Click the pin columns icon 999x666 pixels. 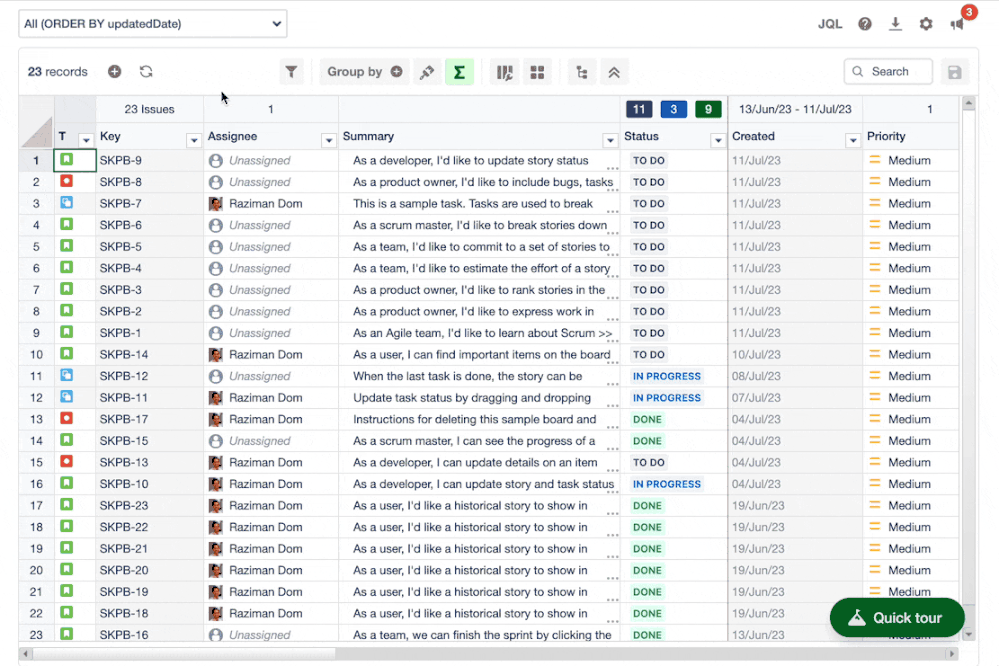427,72
